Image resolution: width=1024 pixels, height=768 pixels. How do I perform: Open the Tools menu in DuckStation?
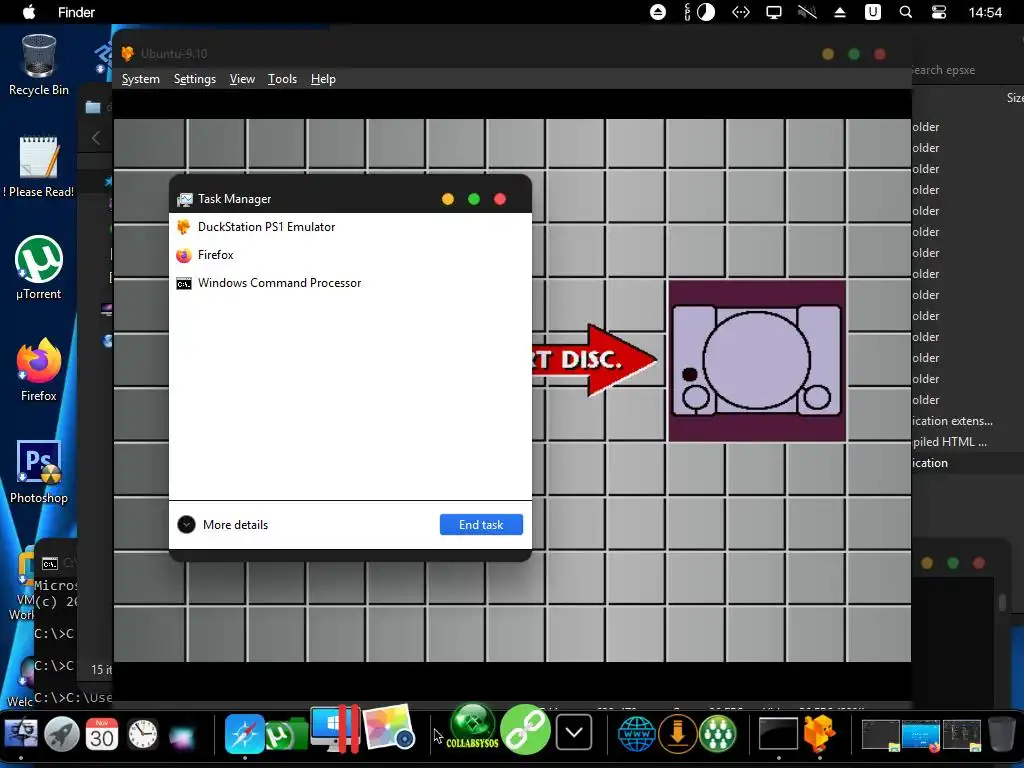click(x=282, y=79)
